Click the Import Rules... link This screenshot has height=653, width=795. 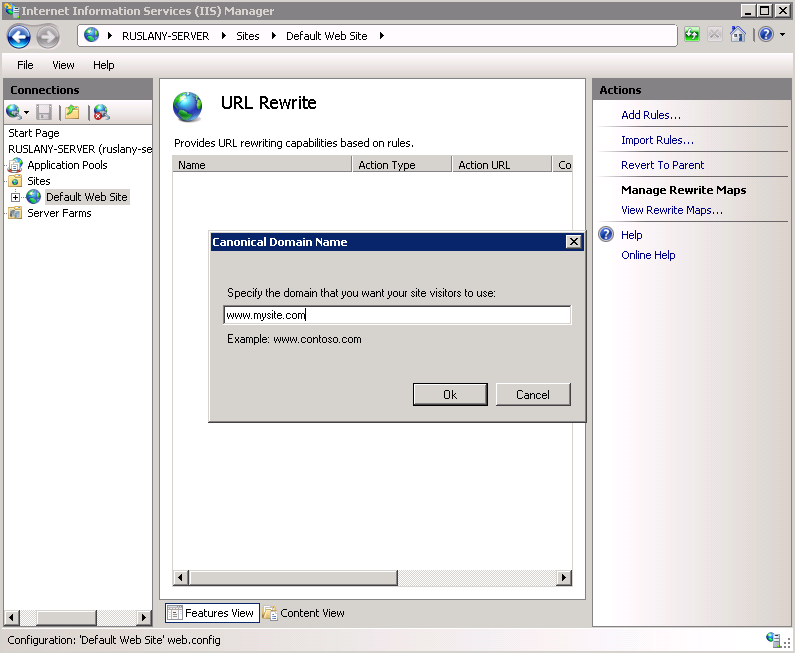pos(657,140)
